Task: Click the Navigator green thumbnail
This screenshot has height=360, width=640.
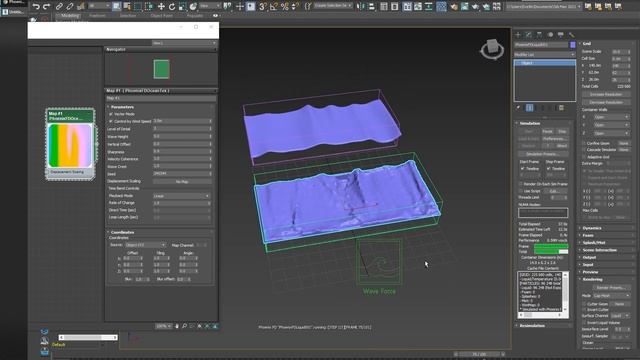Action: (161, 69)
